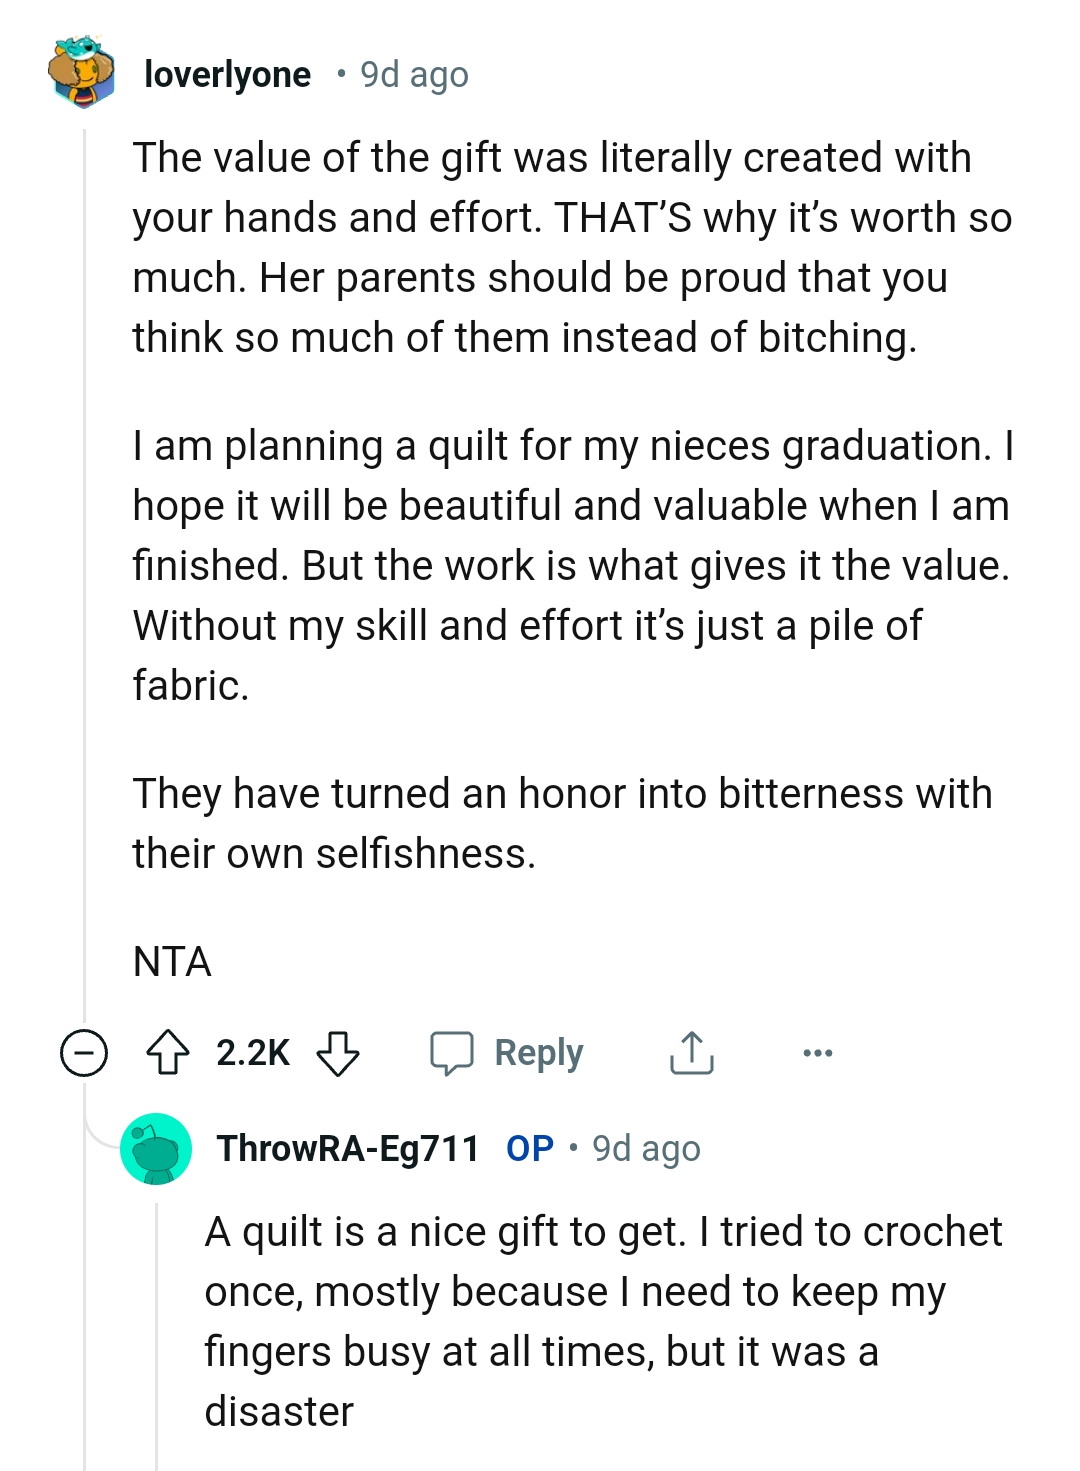Screen dimensions: 1080x1471
Task: Open the overflow menu on loverlyone's comment
Action: pyautogui.click(x=818, y=1052)
